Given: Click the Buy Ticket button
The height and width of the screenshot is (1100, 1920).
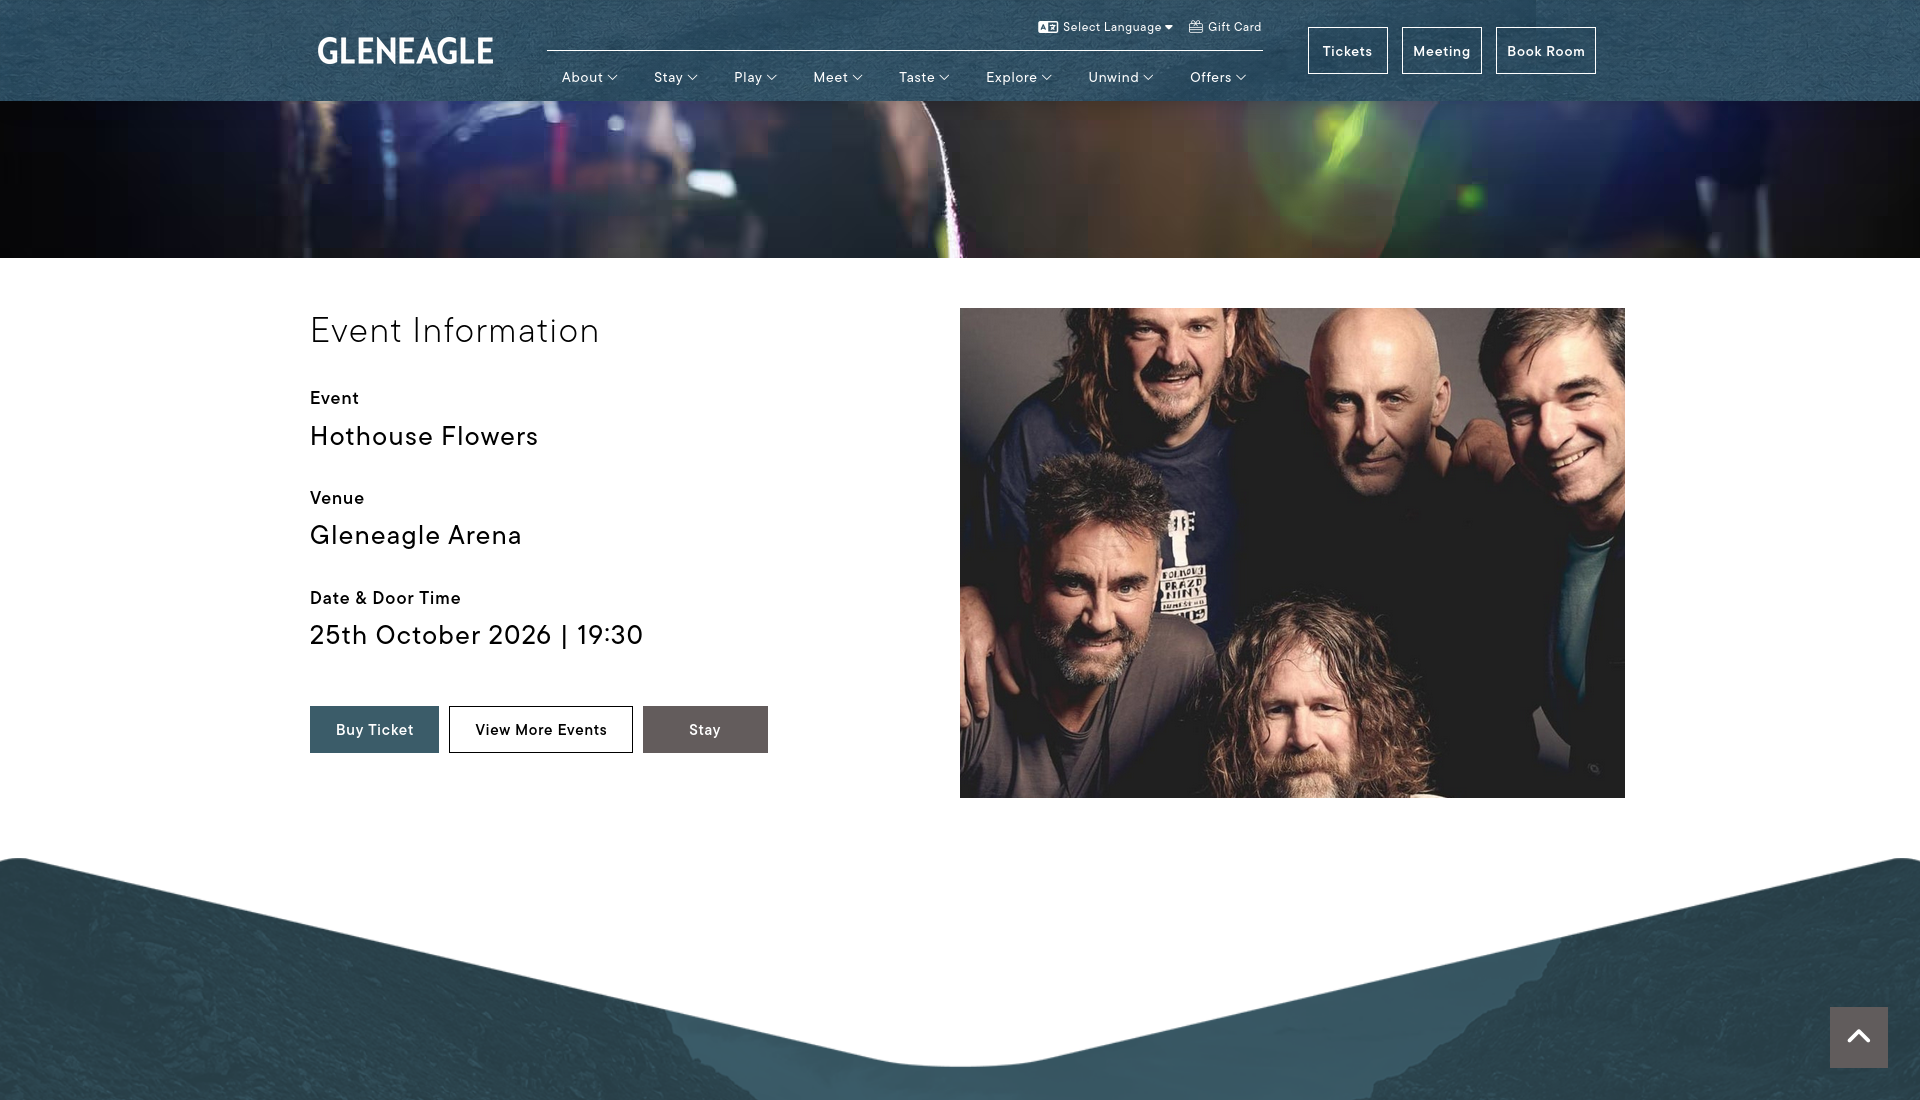Looking at the screenshot, I should pyautogui.click(x=374, y=730).
